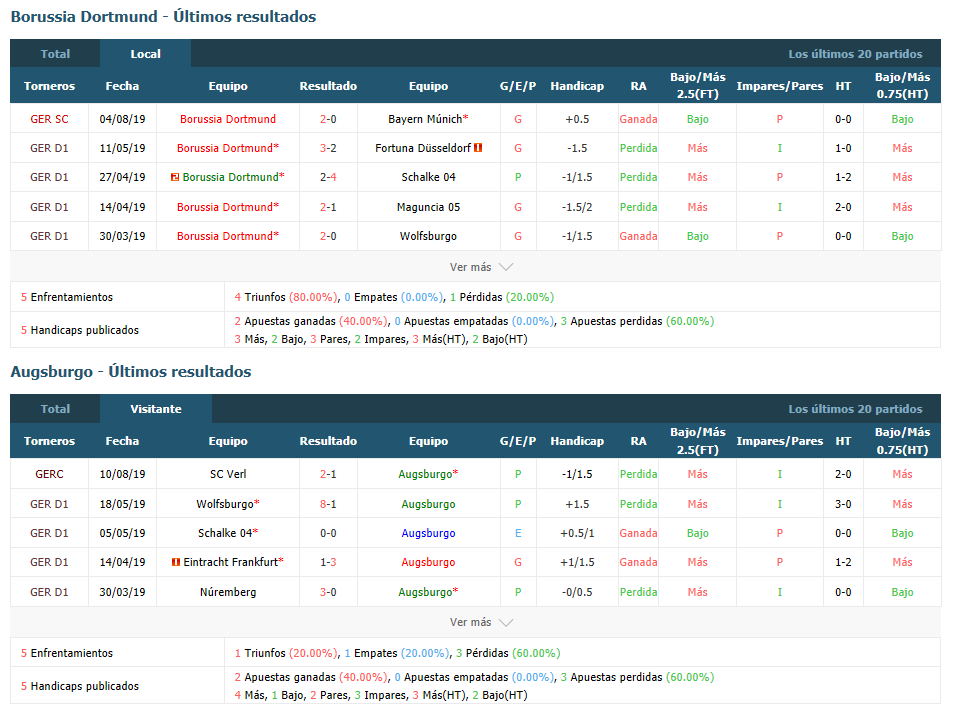Switch to the Total tab for Borussia Dortmund
The width and height of the screenshot is (953, 708).
[x=55, y=53]
